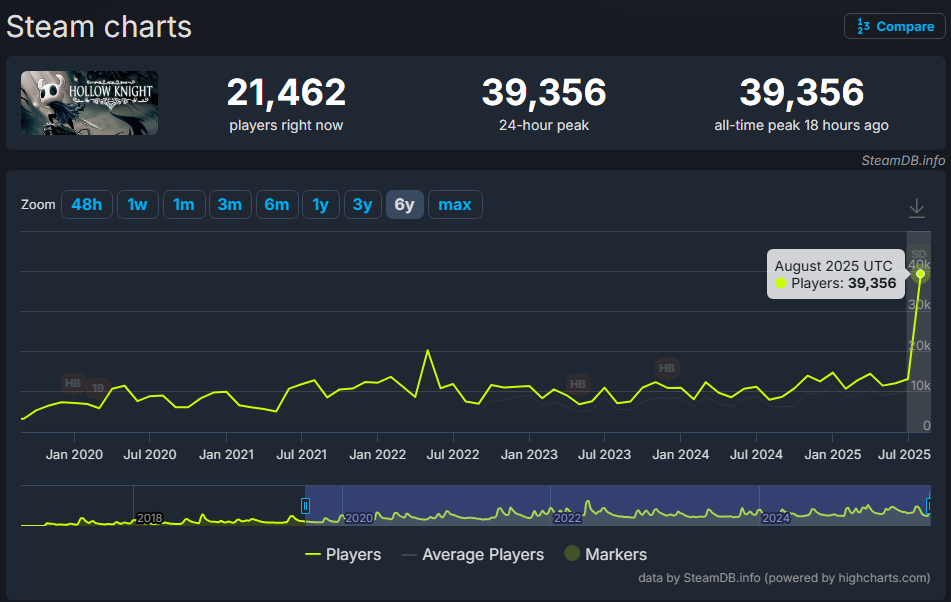Click the Hollow Knight game thumbnail
The height and width of the screenshot is (602, 951).
[89, 103]
